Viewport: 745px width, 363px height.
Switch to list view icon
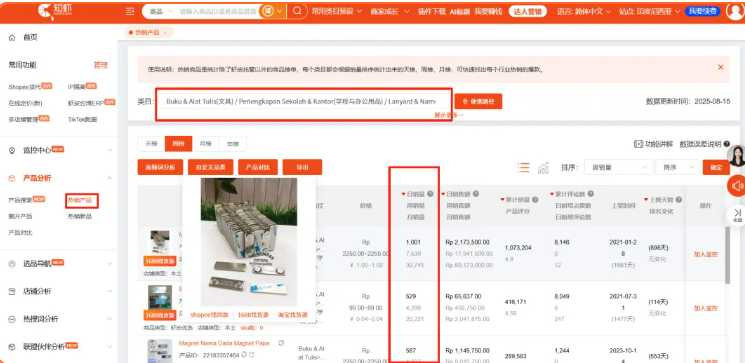(x=523, y=168)
